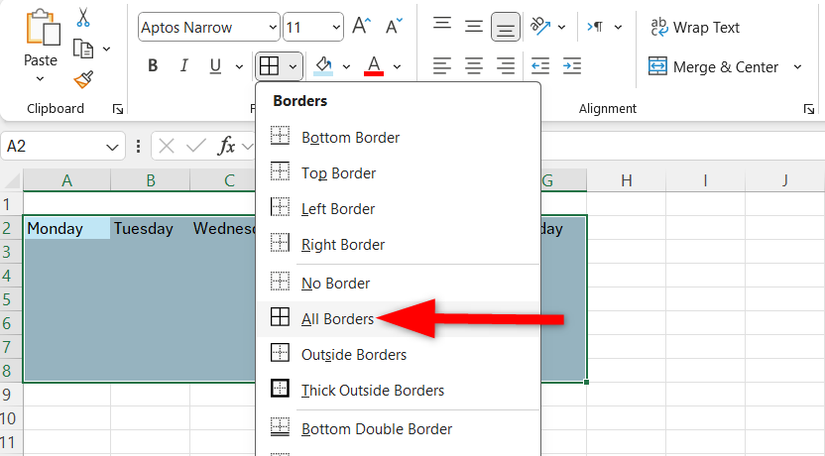
Task: Decrease font size with small A
Action: [x=394, y=26]
